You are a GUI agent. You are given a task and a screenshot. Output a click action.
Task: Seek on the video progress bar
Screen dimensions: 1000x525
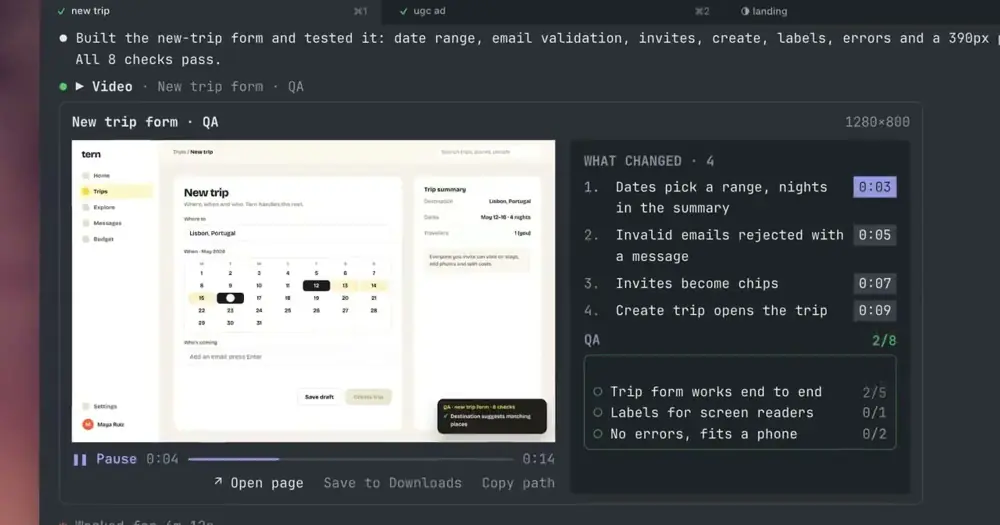point(350,459)
